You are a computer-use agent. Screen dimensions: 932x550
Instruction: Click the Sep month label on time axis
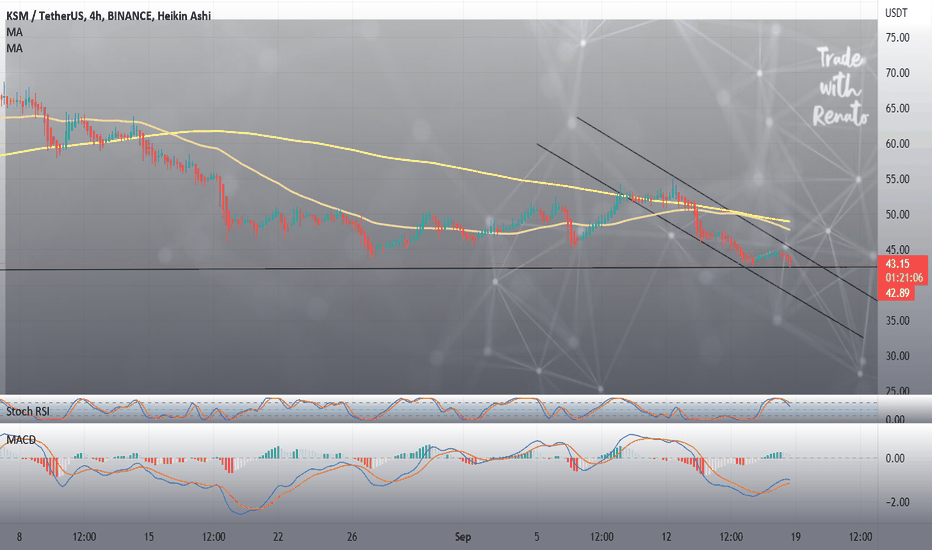(463, 537)
